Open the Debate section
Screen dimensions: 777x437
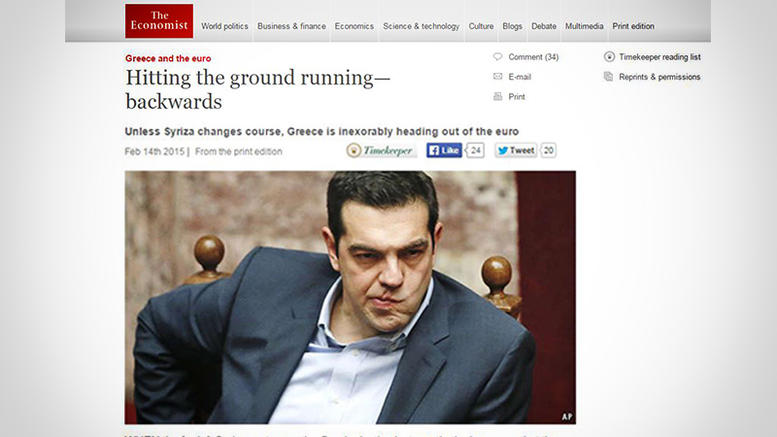544,26
